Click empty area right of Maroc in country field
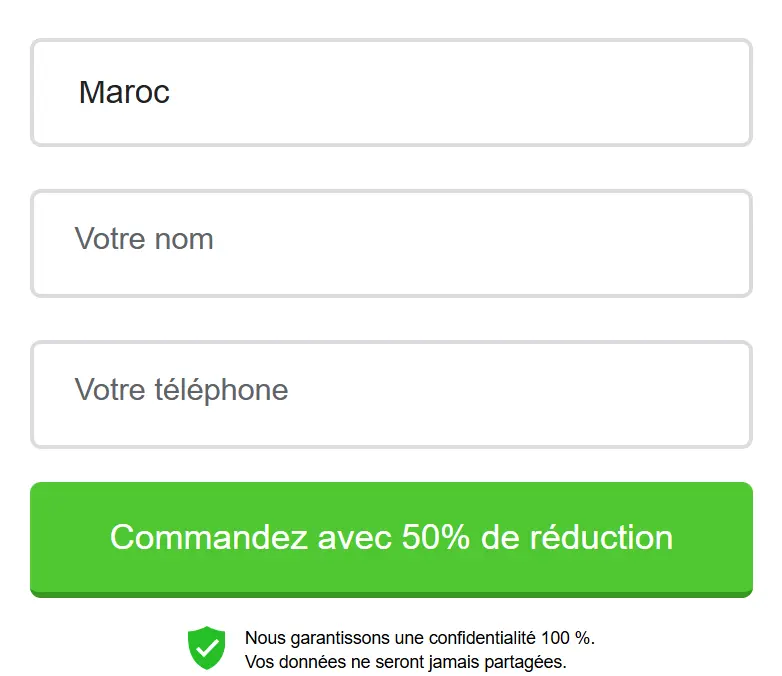The height and width of the screenshot is (676, 782). point(500,93)
